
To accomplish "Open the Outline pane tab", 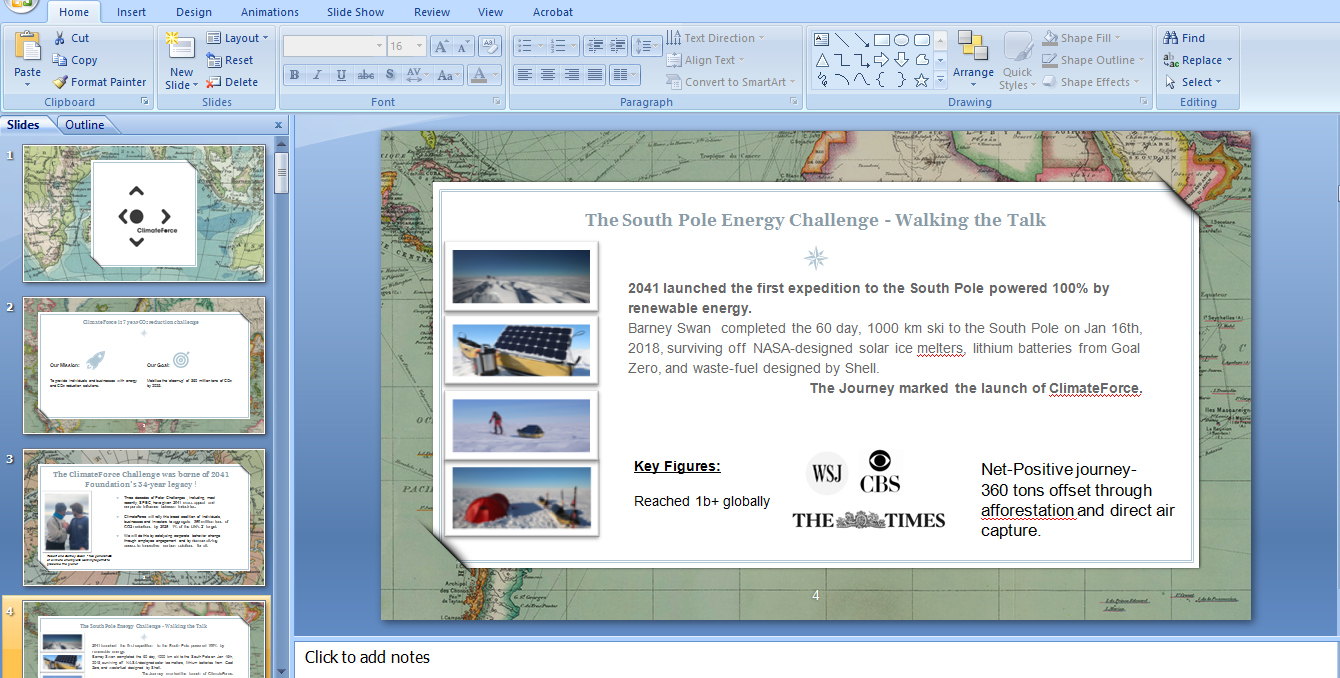I will [x=85, y=125].
